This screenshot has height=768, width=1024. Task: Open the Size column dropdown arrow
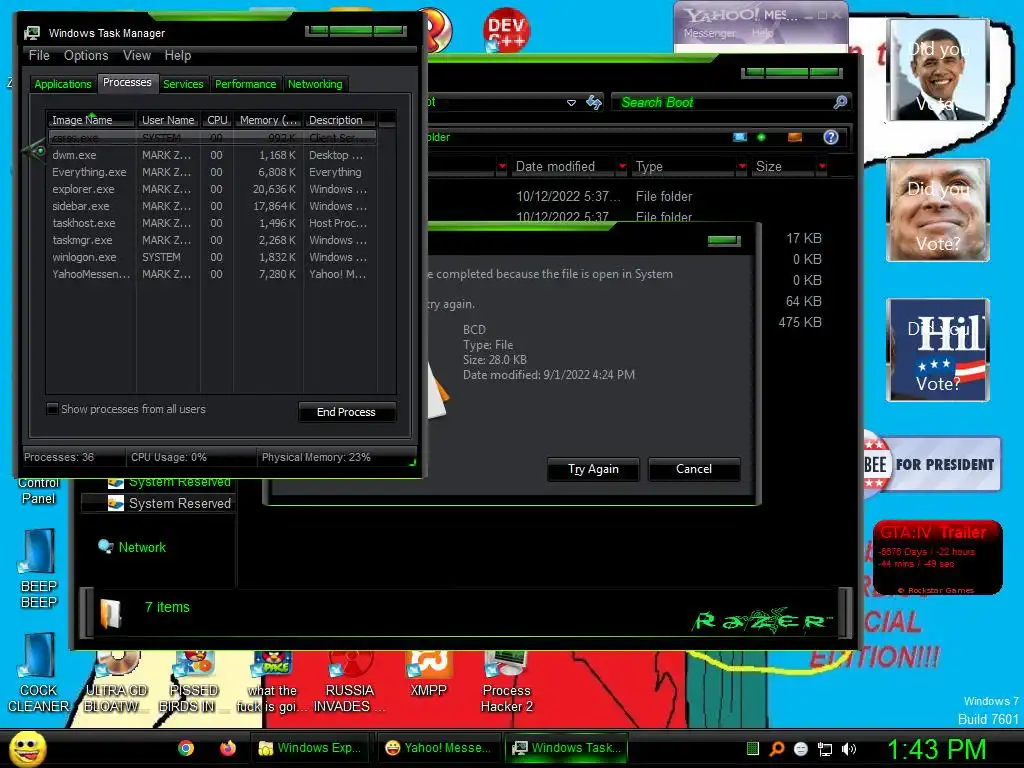pyautogui.click(x=822, y=167)
